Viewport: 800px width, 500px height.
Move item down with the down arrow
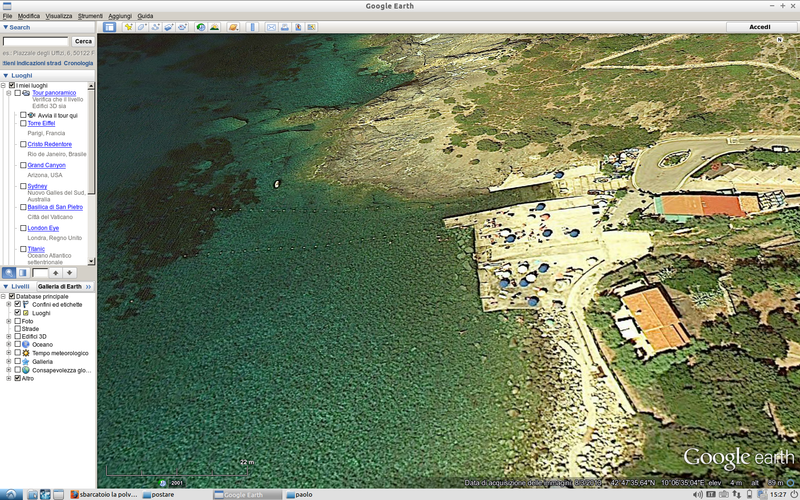(69, 273)
